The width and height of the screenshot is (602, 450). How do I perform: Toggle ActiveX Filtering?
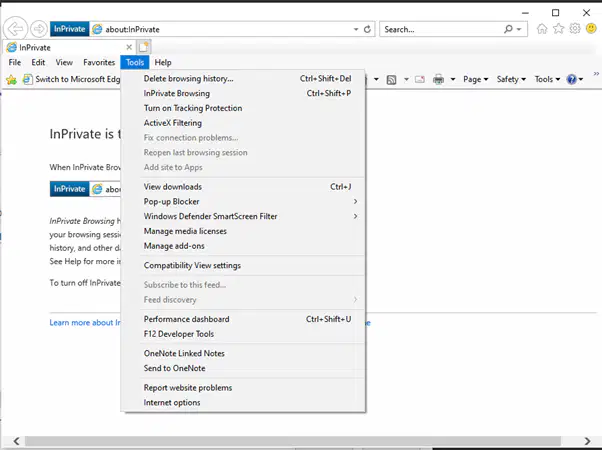point(243,123)
